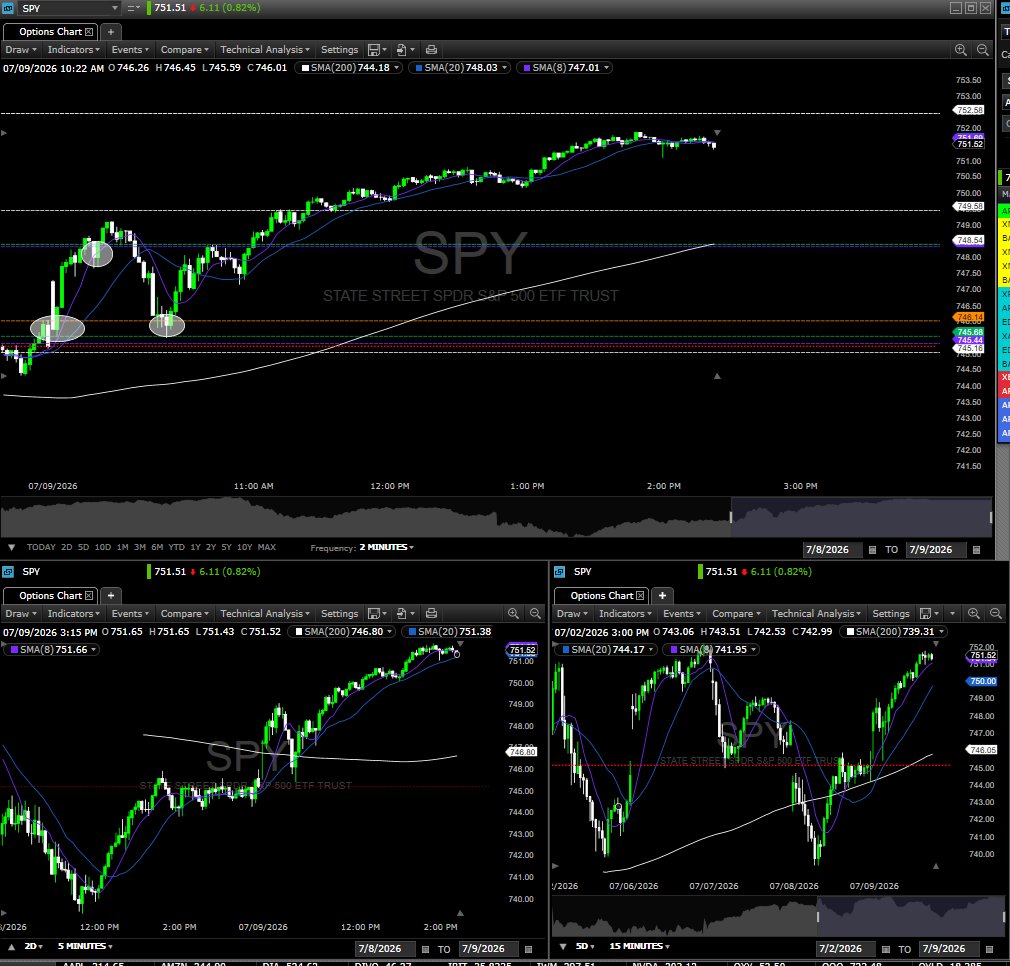Image resolution: width=1010 pixels, height=966 pixels.
Task: Open Events dropdown in top chart toolbar
Action: pos(129,50)
